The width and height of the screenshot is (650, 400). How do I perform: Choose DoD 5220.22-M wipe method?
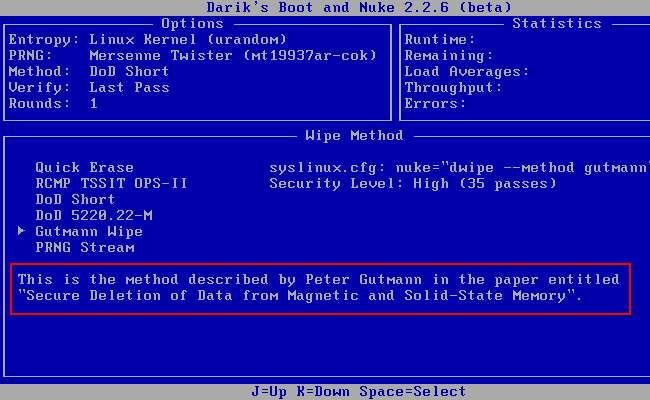pyautogui.click(x=94, y=216)
